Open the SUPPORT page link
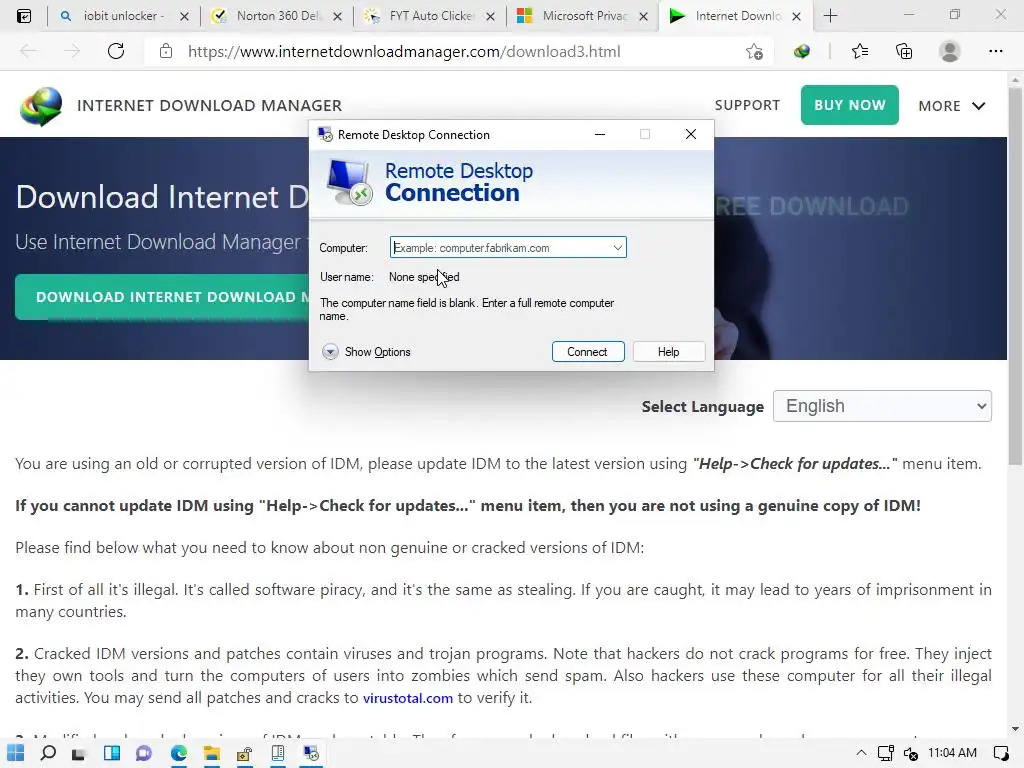This screenshot has width=1024, height=768. tap(747, 105)
